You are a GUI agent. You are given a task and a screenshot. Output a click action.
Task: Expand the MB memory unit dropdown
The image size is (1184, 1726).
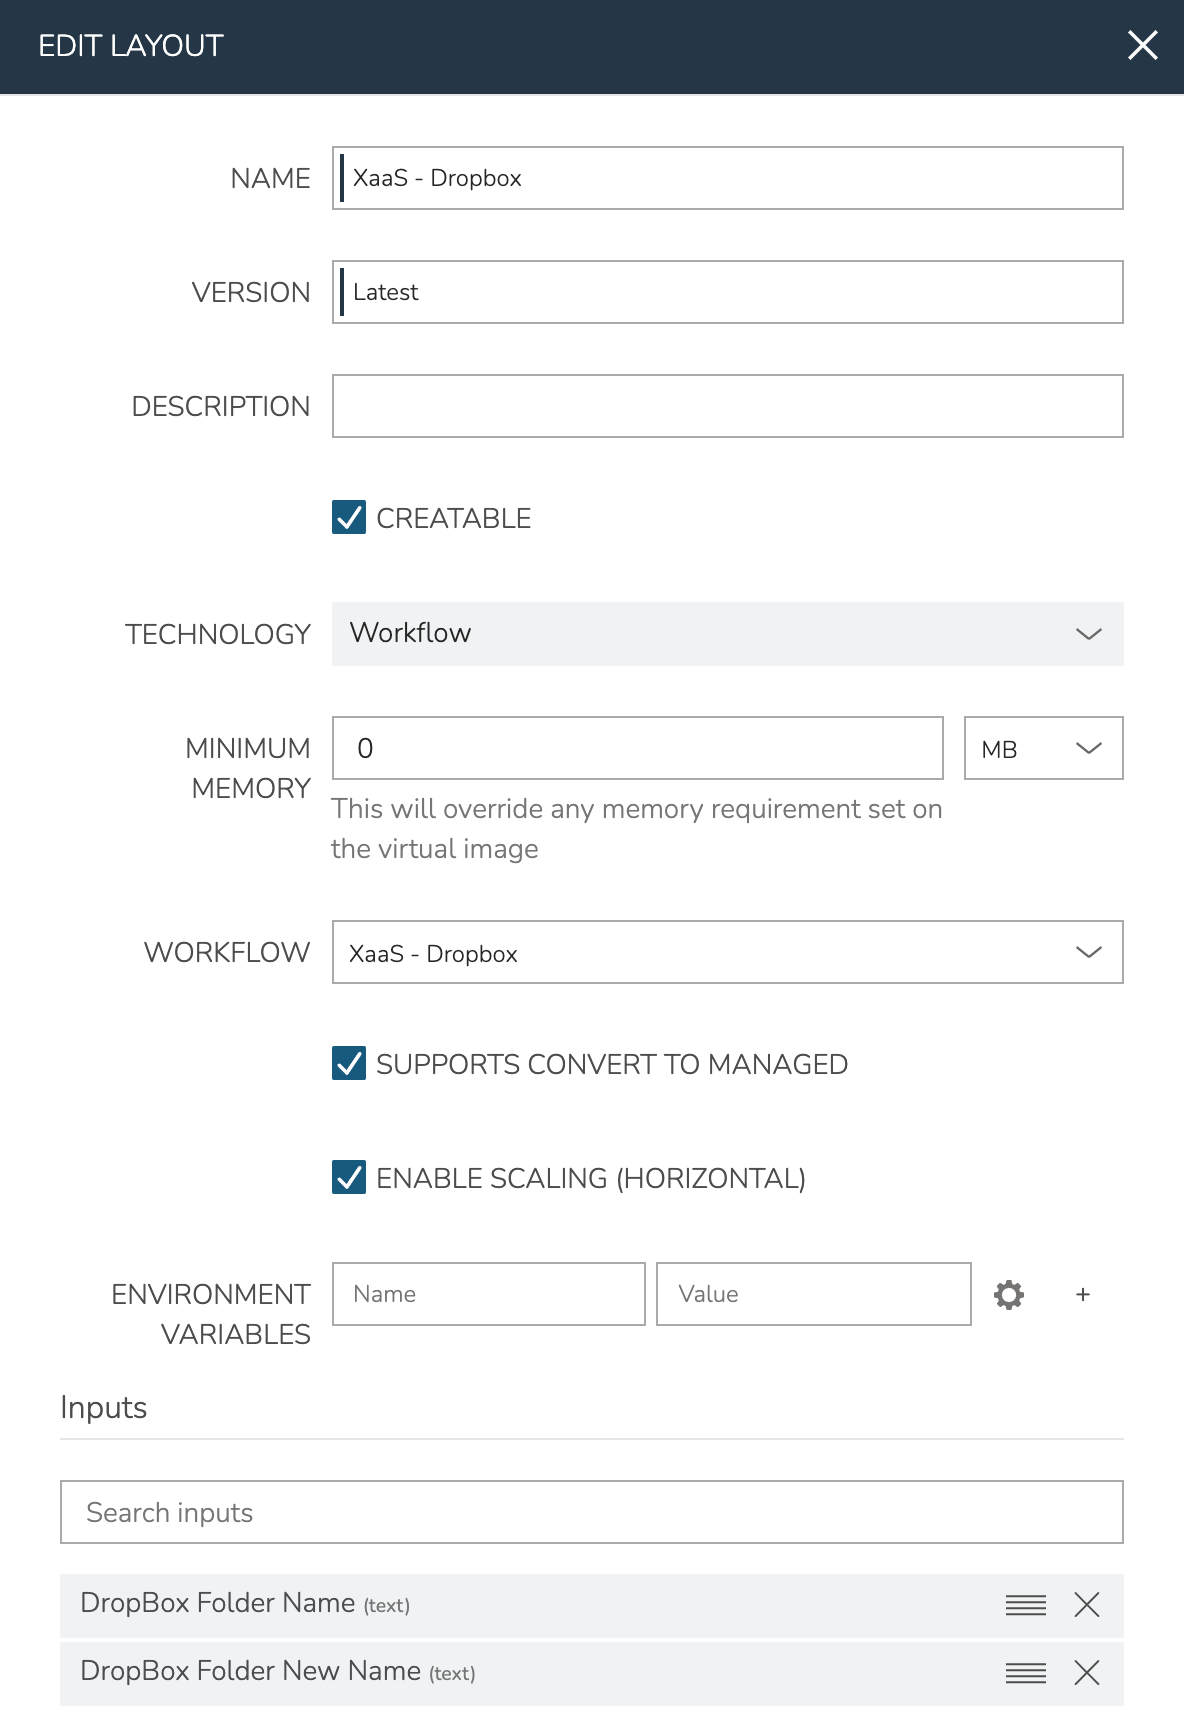tap(1043, 748)
